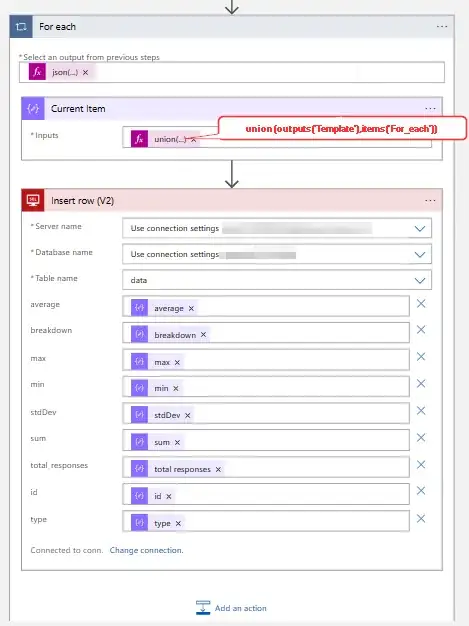
Task: Click the id token dynamic content icon
Action: coord(139,495)
